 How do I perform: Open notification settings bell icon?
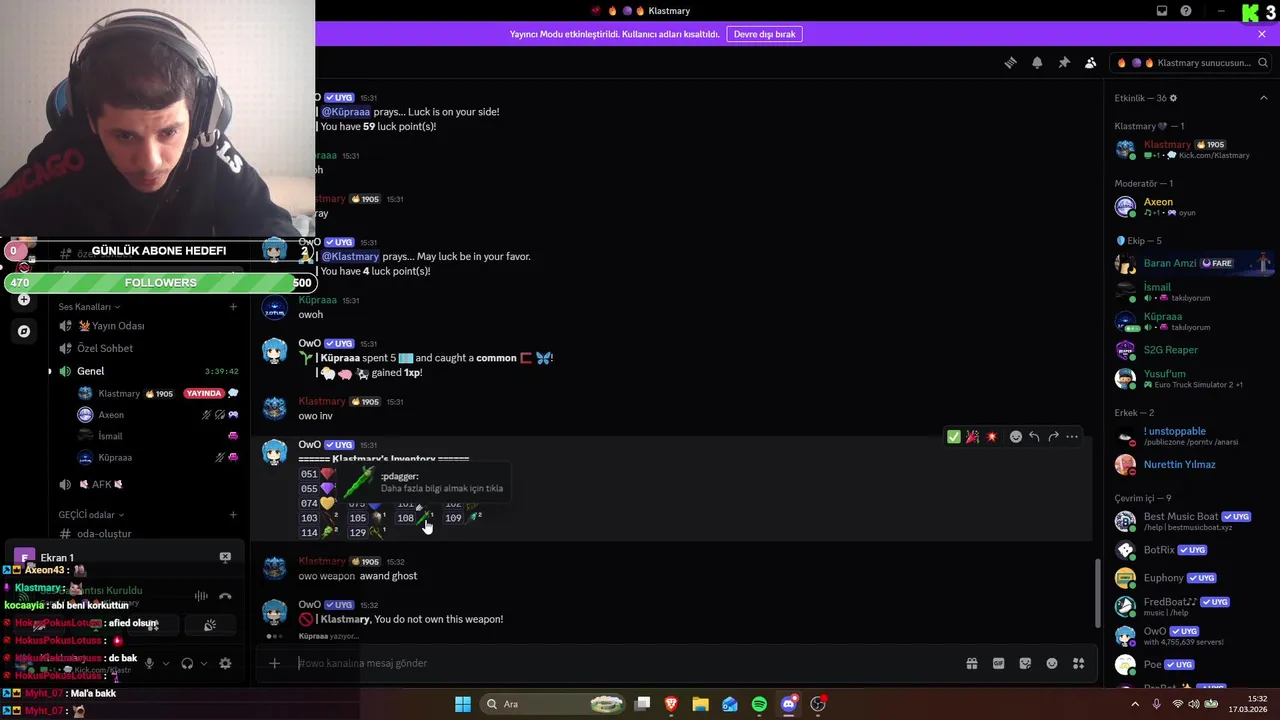pos(1037,62)
